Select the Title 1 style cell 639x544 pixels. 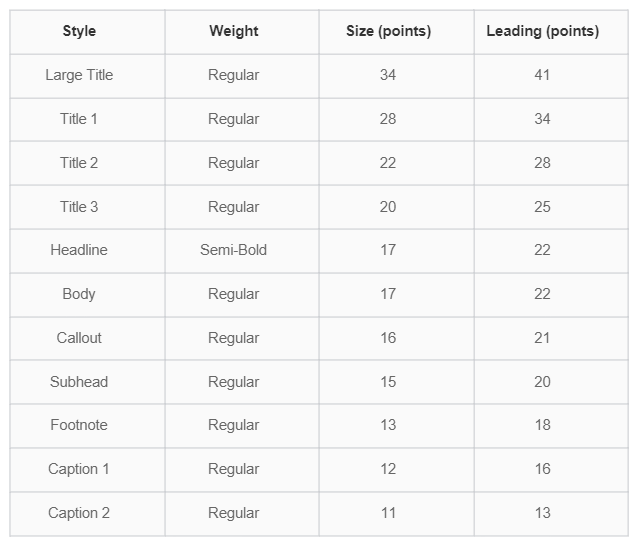pos(79,119)
